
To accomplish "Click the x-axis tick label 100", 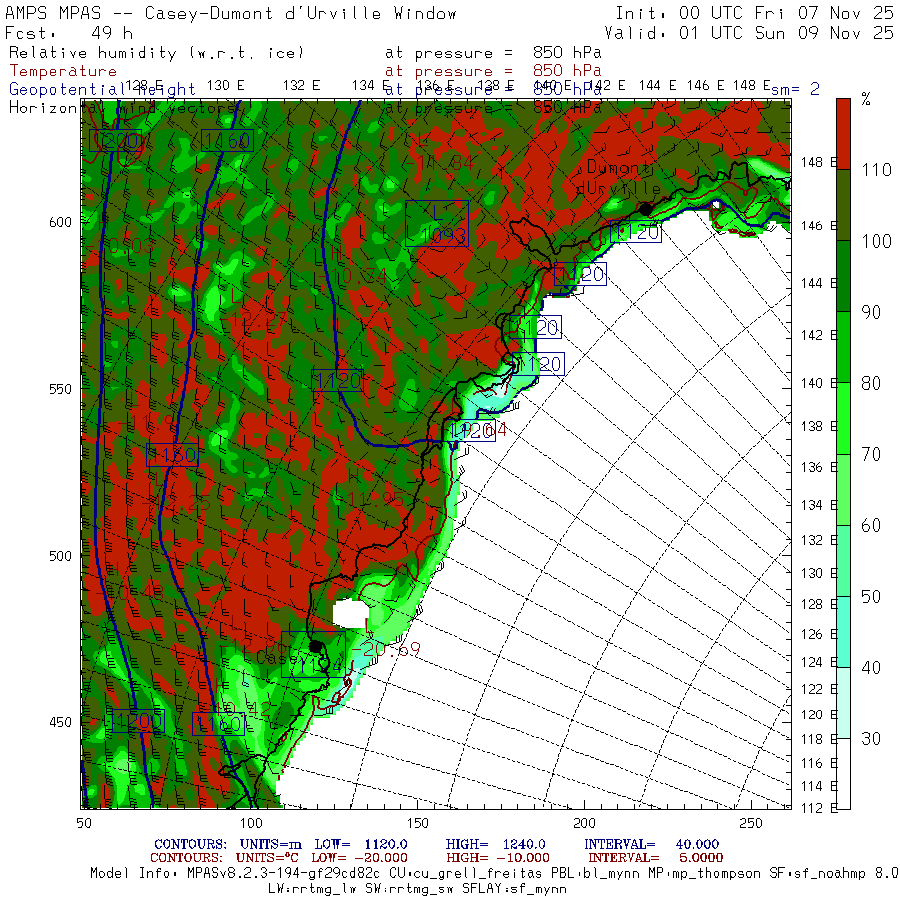I will point(251,823).
